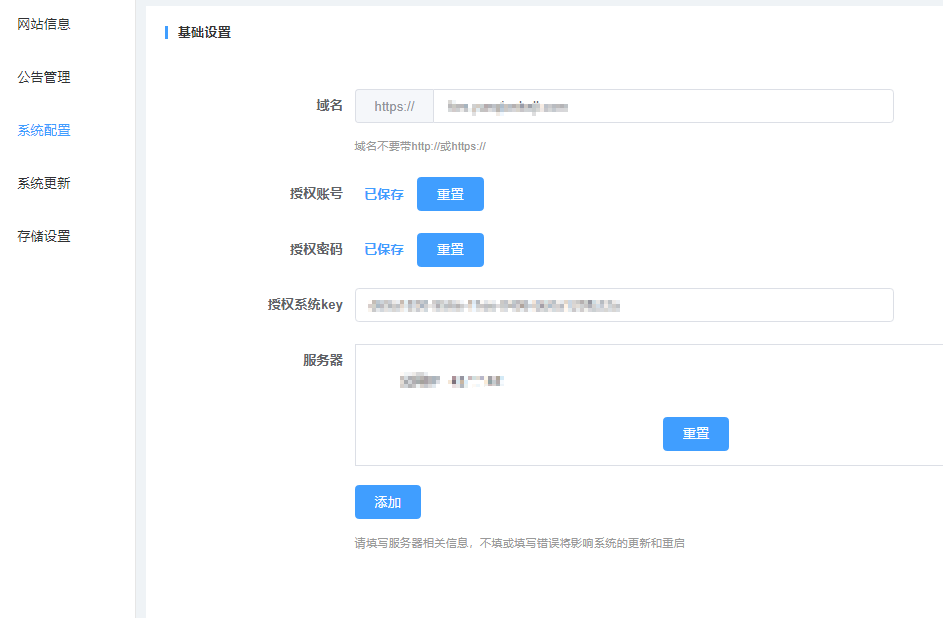Reset the 授权账号 with 重置 button

(450, 194)
